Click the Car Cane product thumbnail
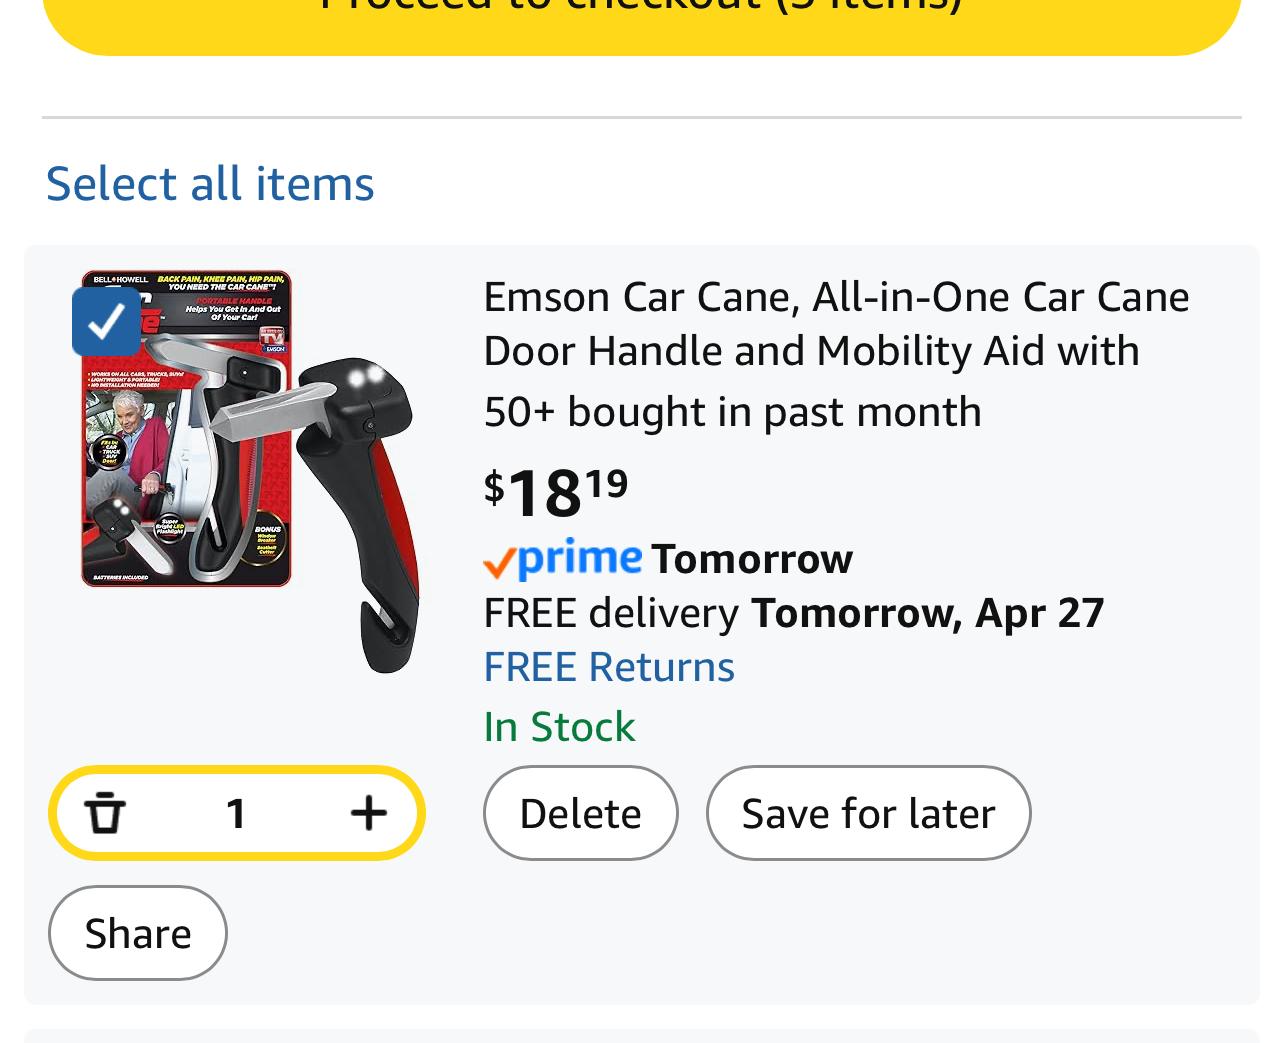Image resolution: width=1284 pixels, height=1043 pixels. pyautogui.click(x=250, y=470)
